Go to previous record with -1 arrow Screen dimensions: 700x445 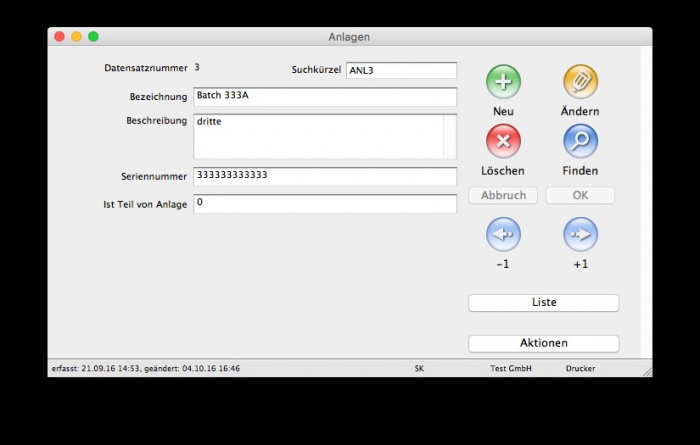pyautogui.click(x=503, y=234)
